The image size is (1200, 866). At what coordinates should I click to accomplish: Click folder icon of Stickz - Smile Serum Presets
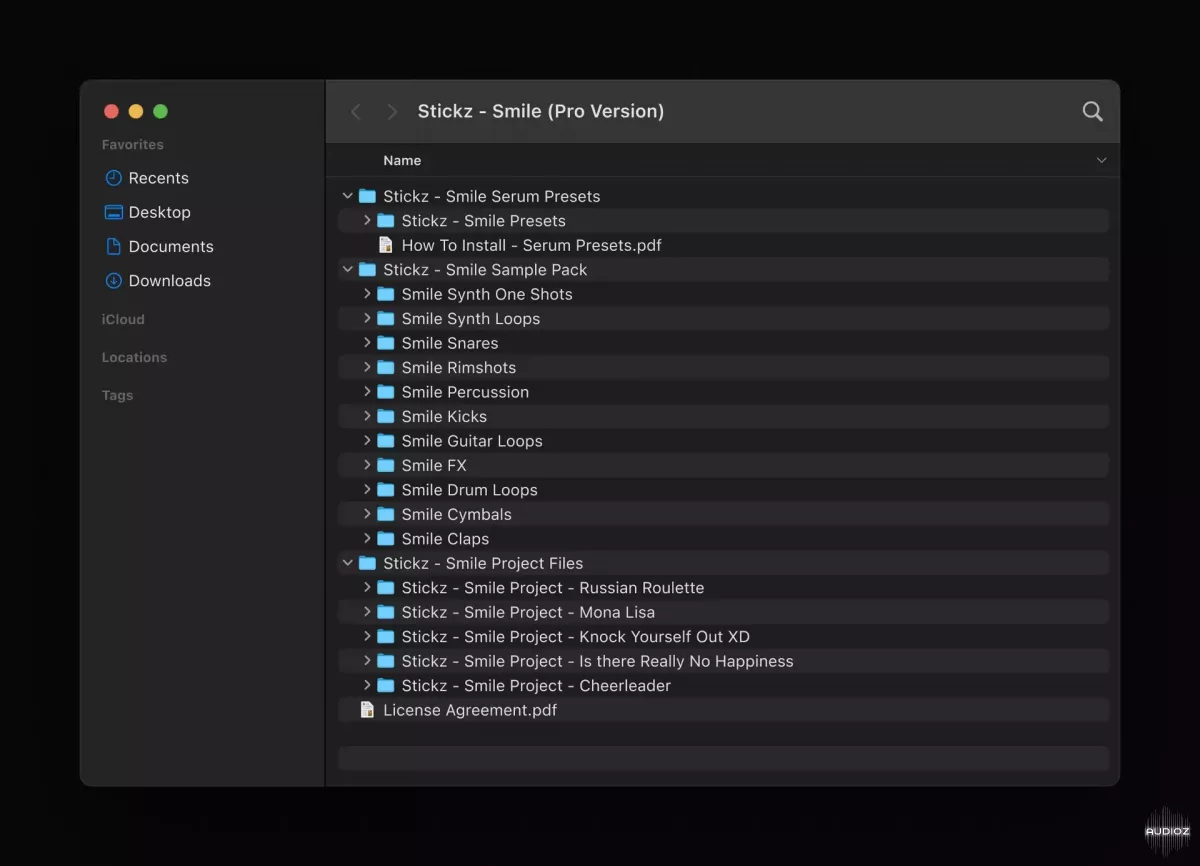(367, 196)
